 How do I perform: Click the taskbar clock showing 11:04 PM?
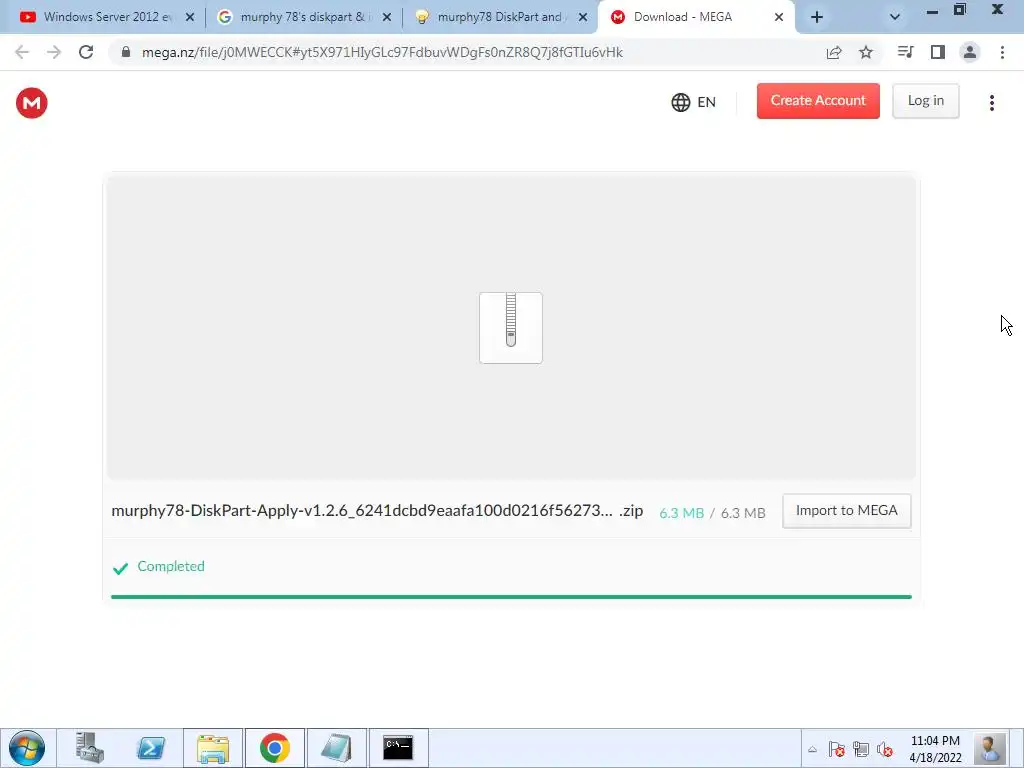tap(935, 749)
